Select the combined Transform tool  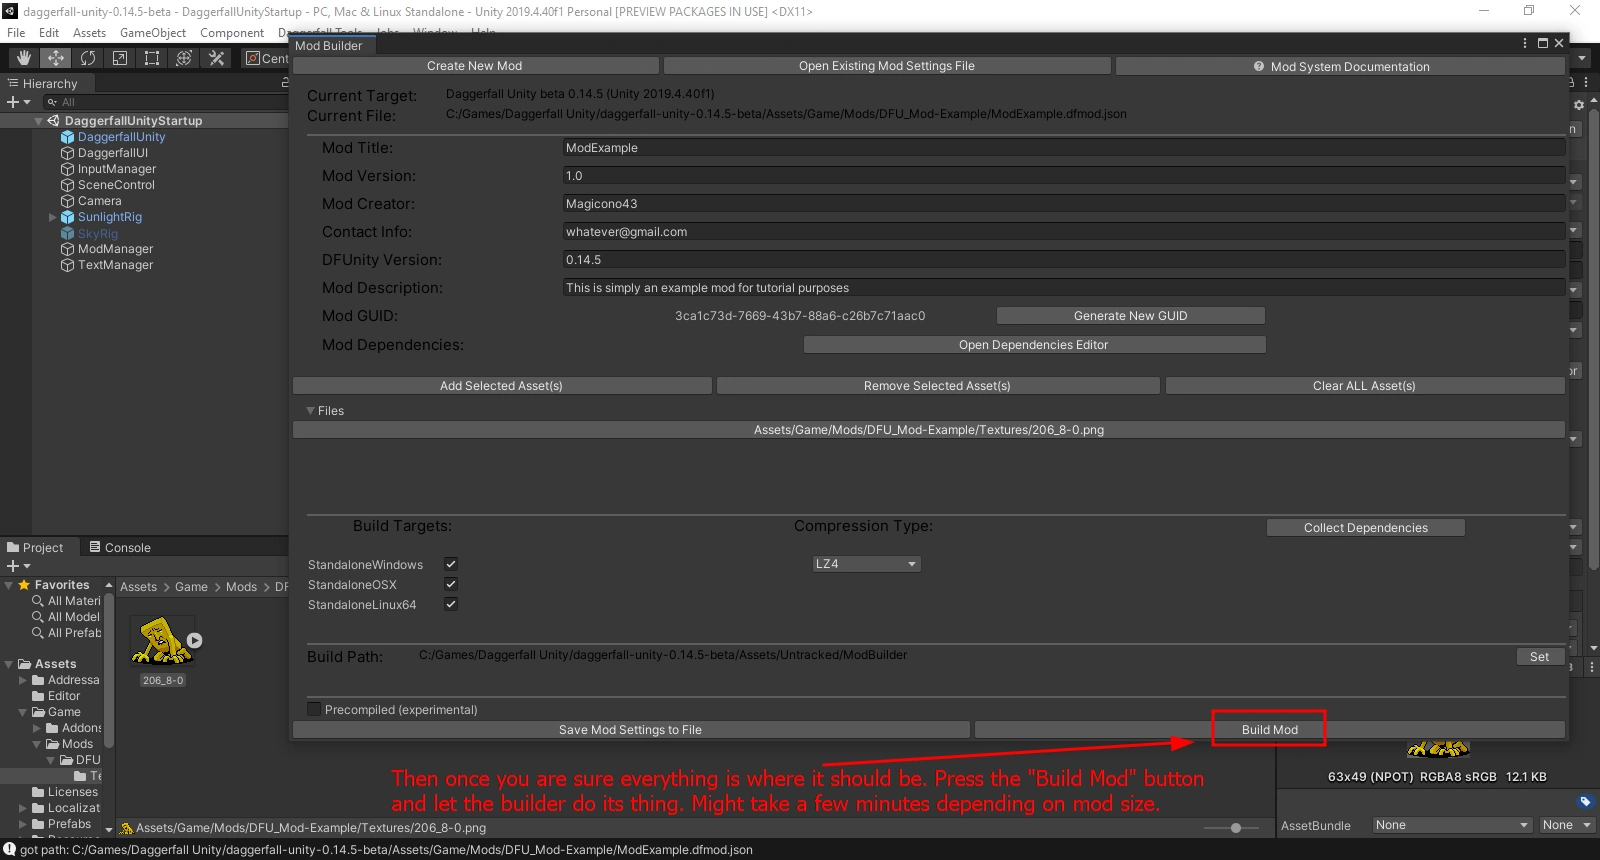pyautogui.click(x=184, y=58)
